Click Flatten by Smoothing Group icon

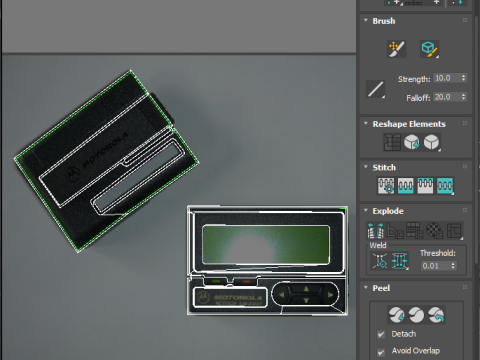point(415,231)
